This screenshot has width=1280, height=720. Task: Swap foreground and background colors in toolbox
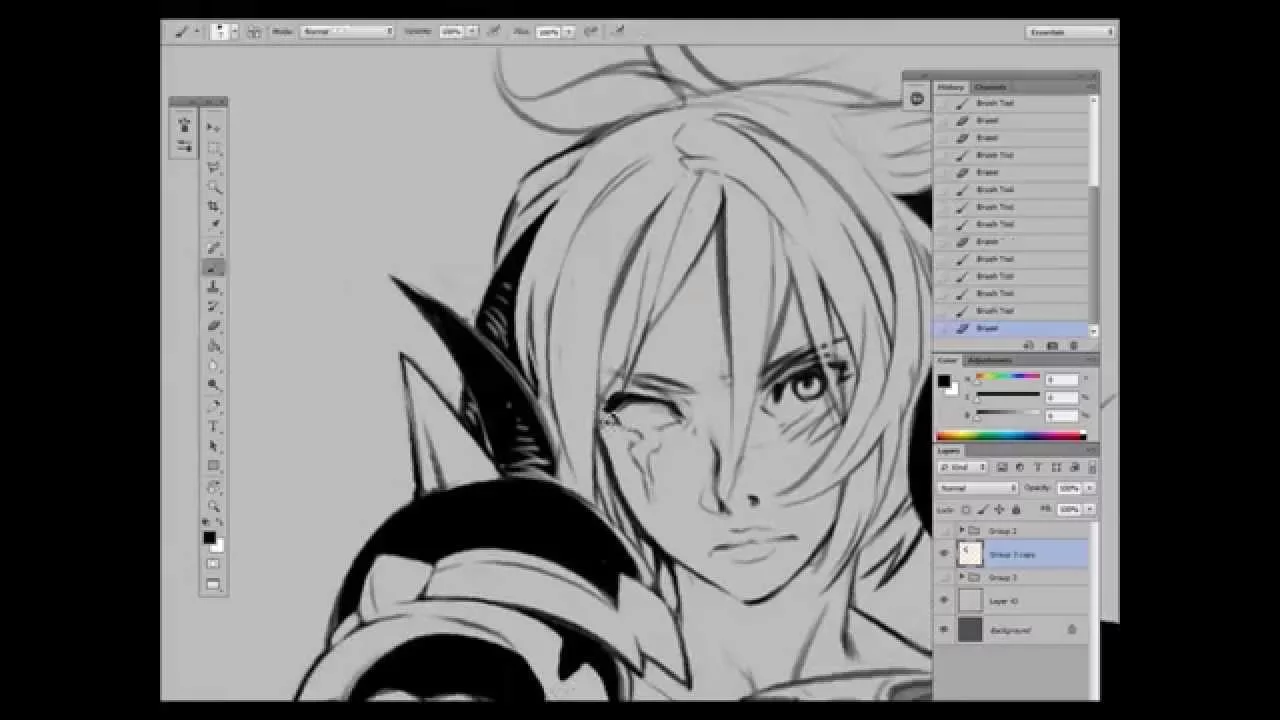click(x=220, y=522)
